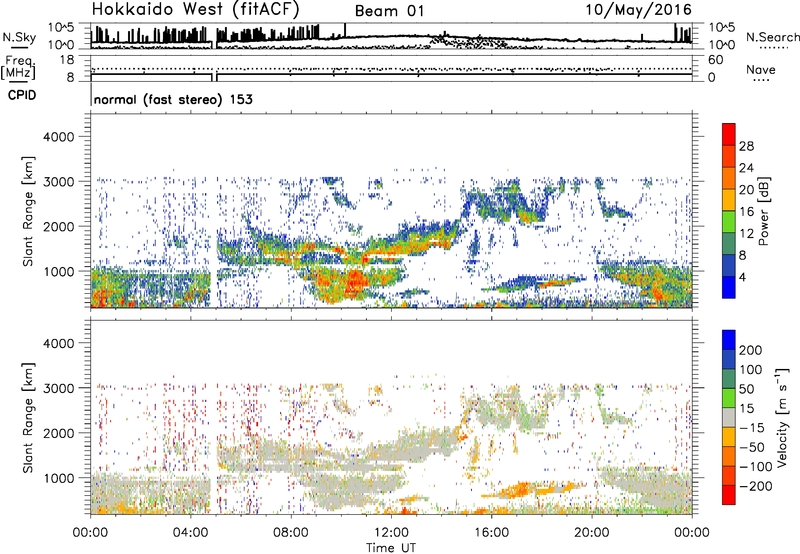Click the red swatch of Power colorbar
The width and height of the screenshot is (800, 554).
[729, 134]
